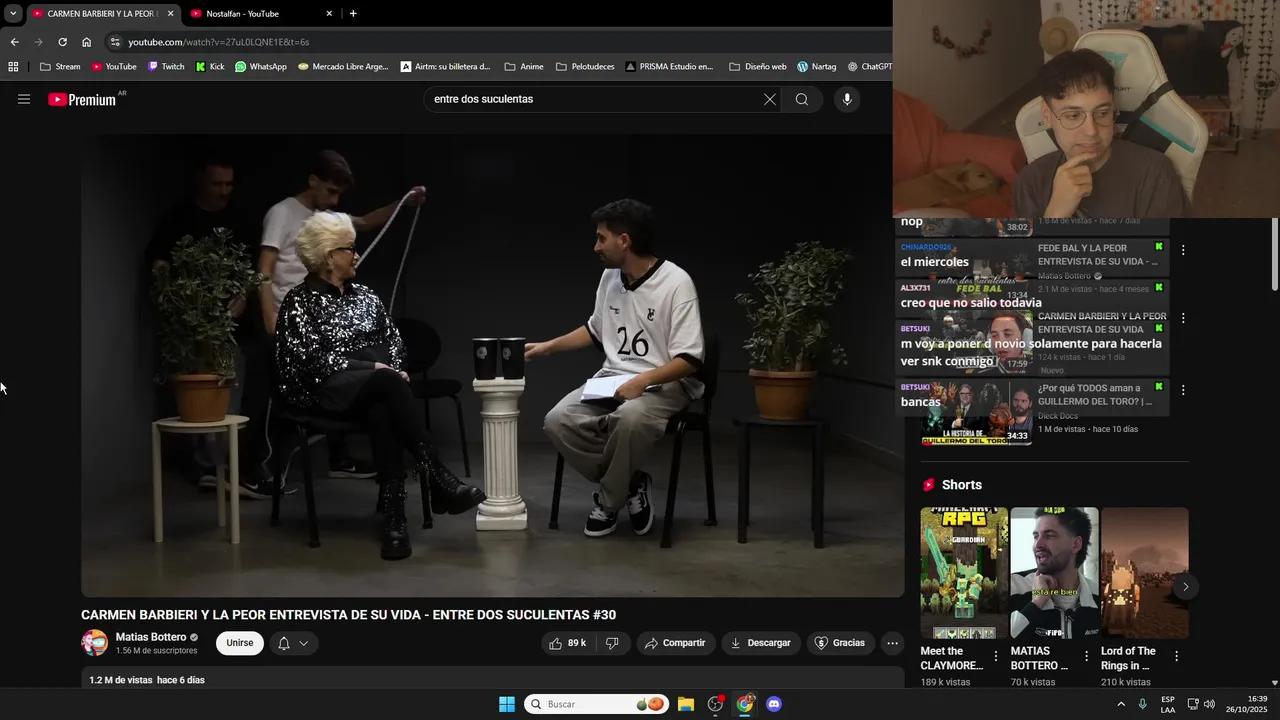Click the Gracias thanks button

coord(840,643)
